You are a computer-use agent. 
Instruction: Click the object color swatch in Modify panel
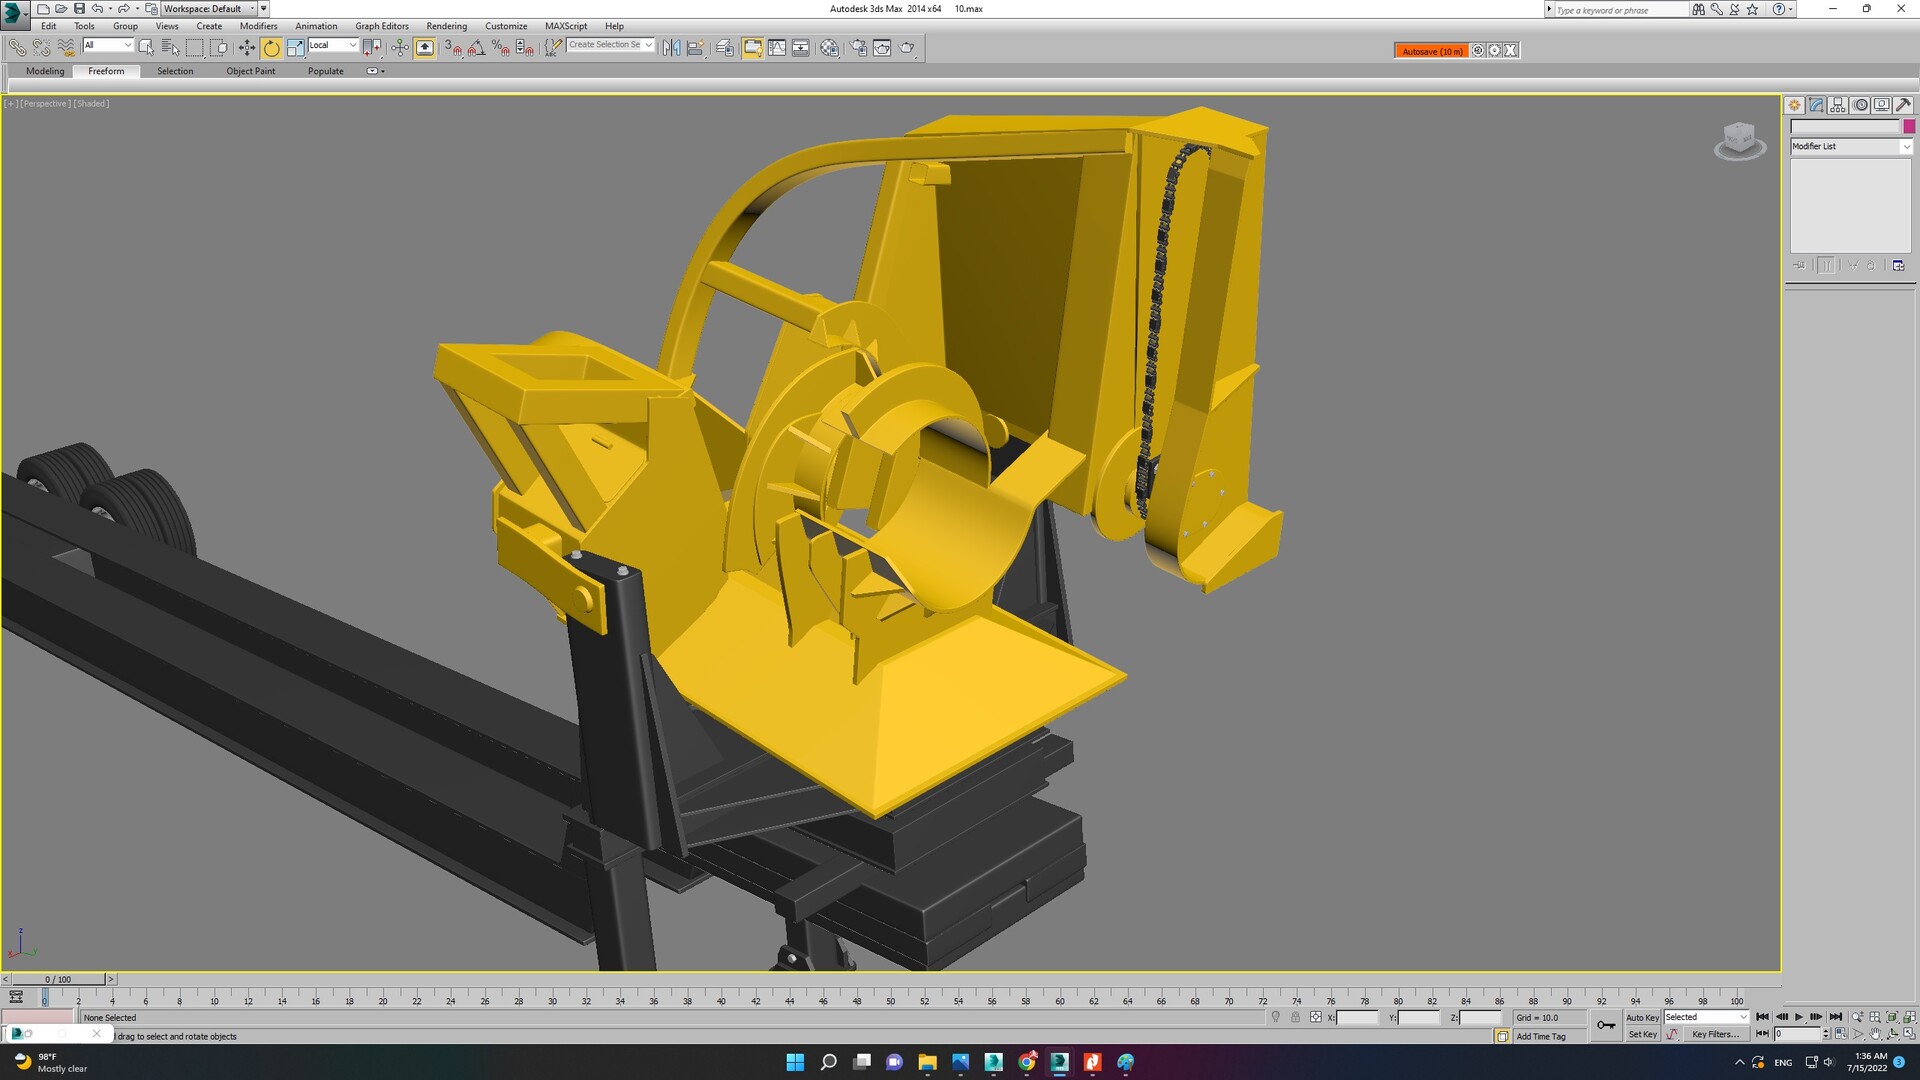click(1910, 127)
